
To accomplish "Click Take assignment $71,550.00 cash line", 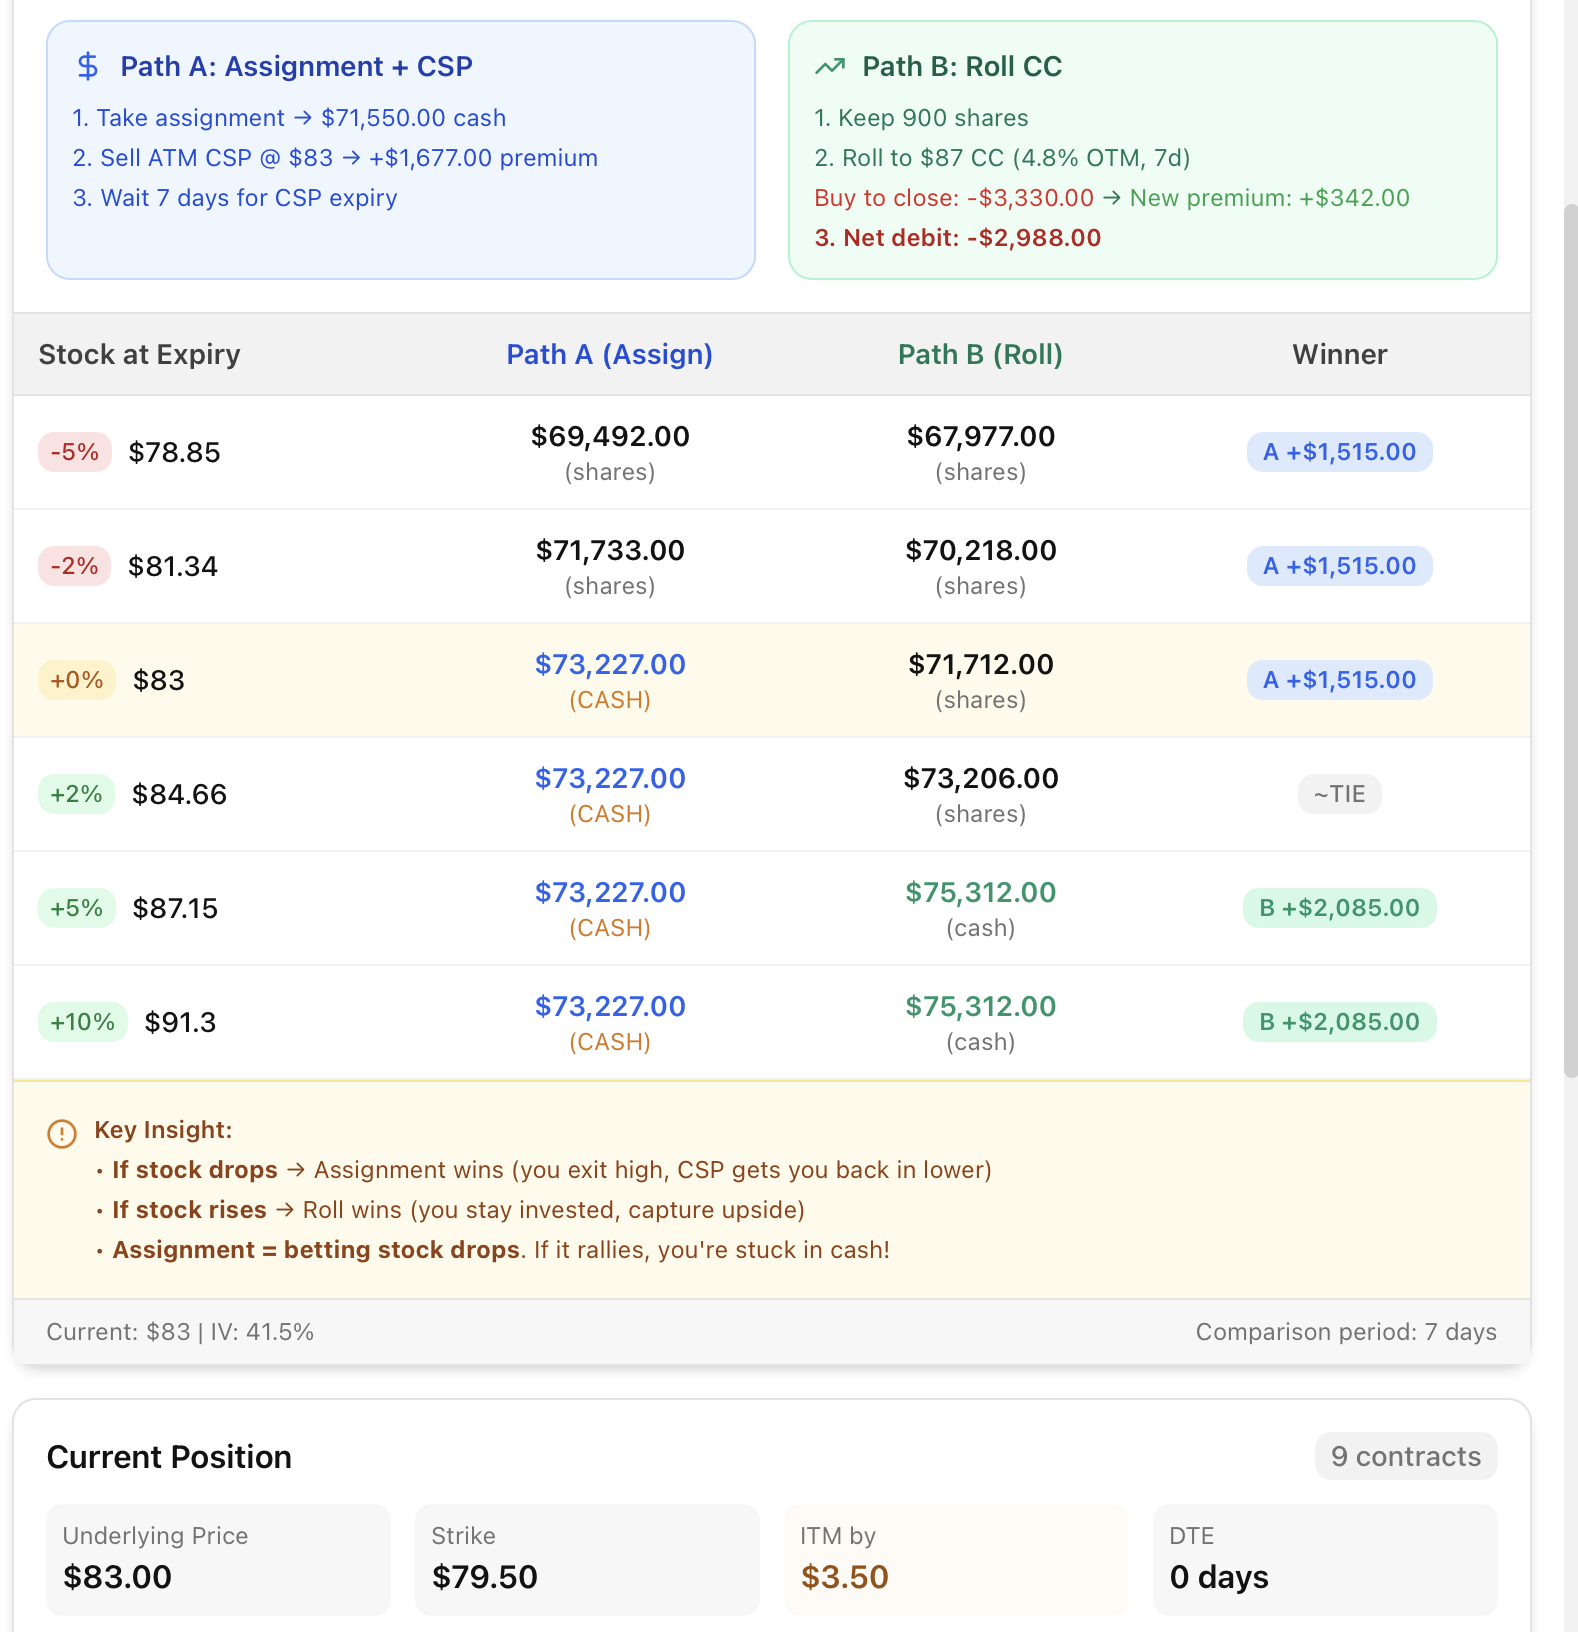I will pos(289,118).
